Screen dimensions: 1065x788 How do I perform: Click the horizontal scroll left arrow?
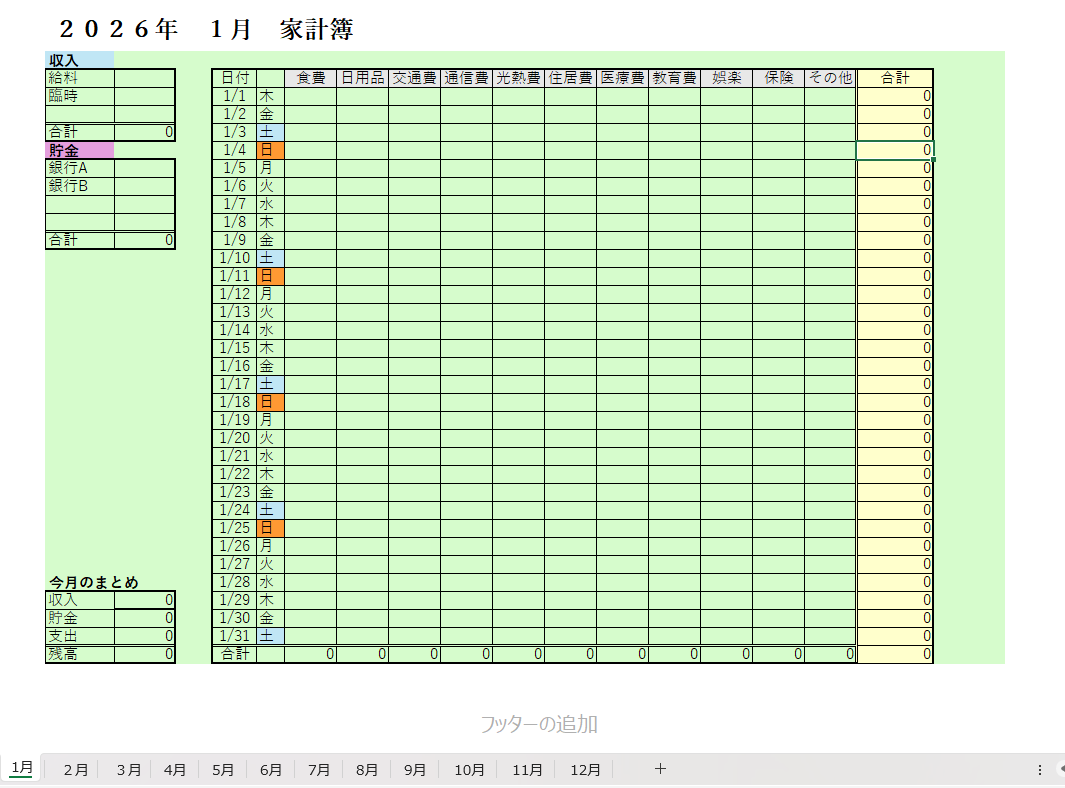click(x=1060, y=770)
